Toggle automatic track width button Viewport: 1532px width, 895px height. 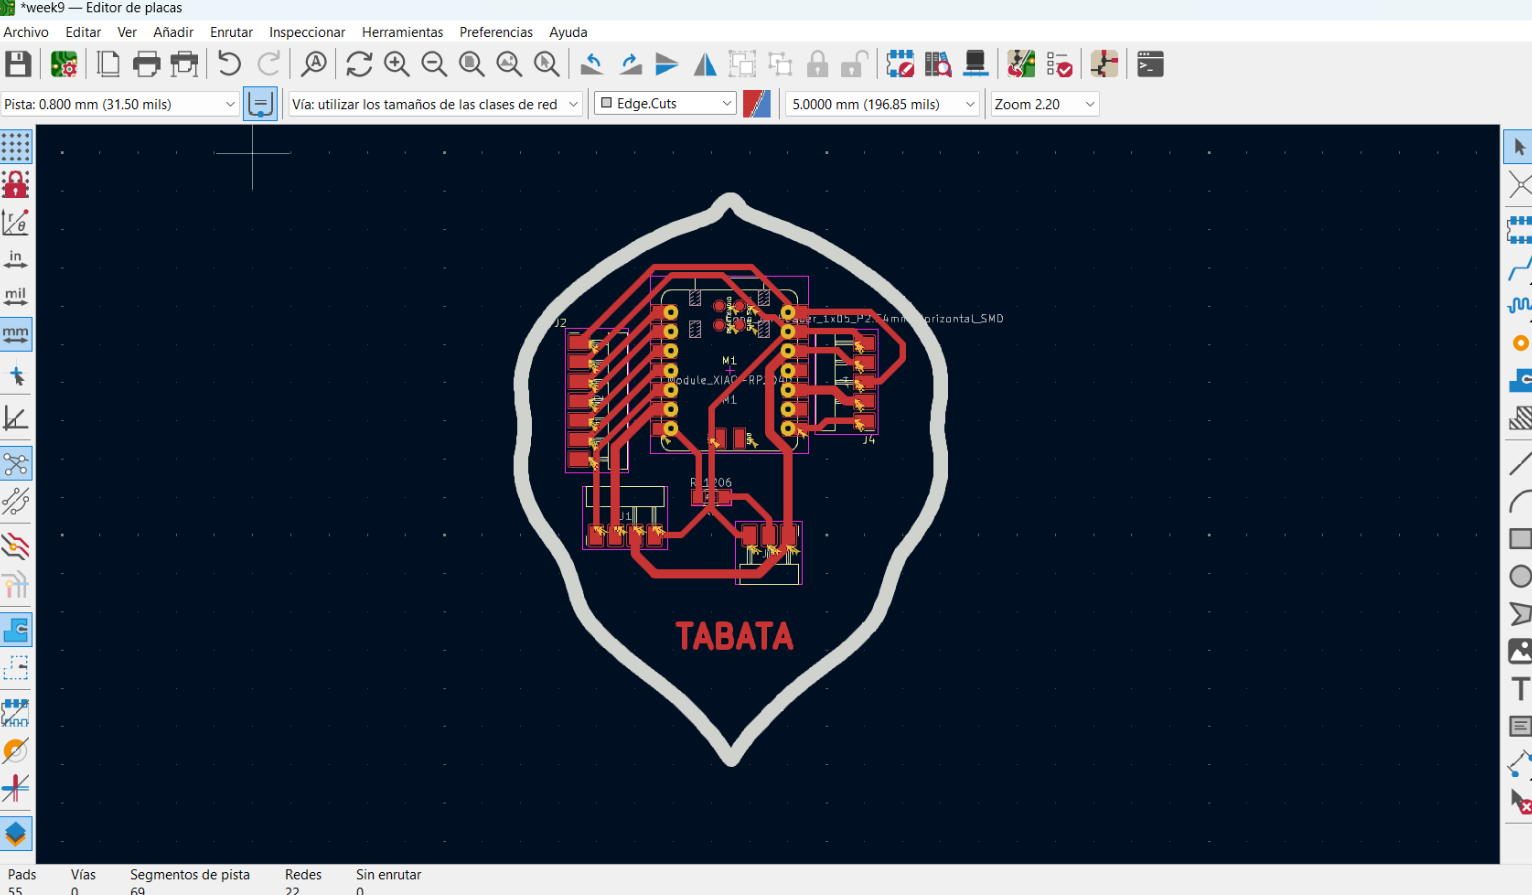pos(260,104)
